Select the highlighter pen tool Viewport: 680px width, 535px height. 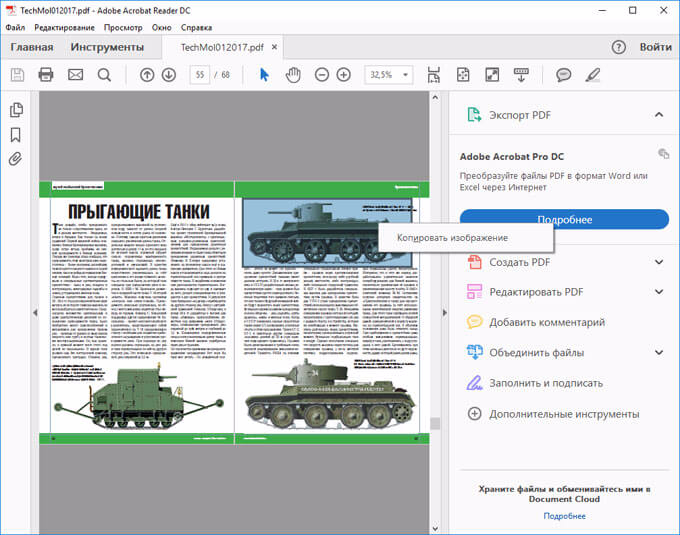click(593, 75)
